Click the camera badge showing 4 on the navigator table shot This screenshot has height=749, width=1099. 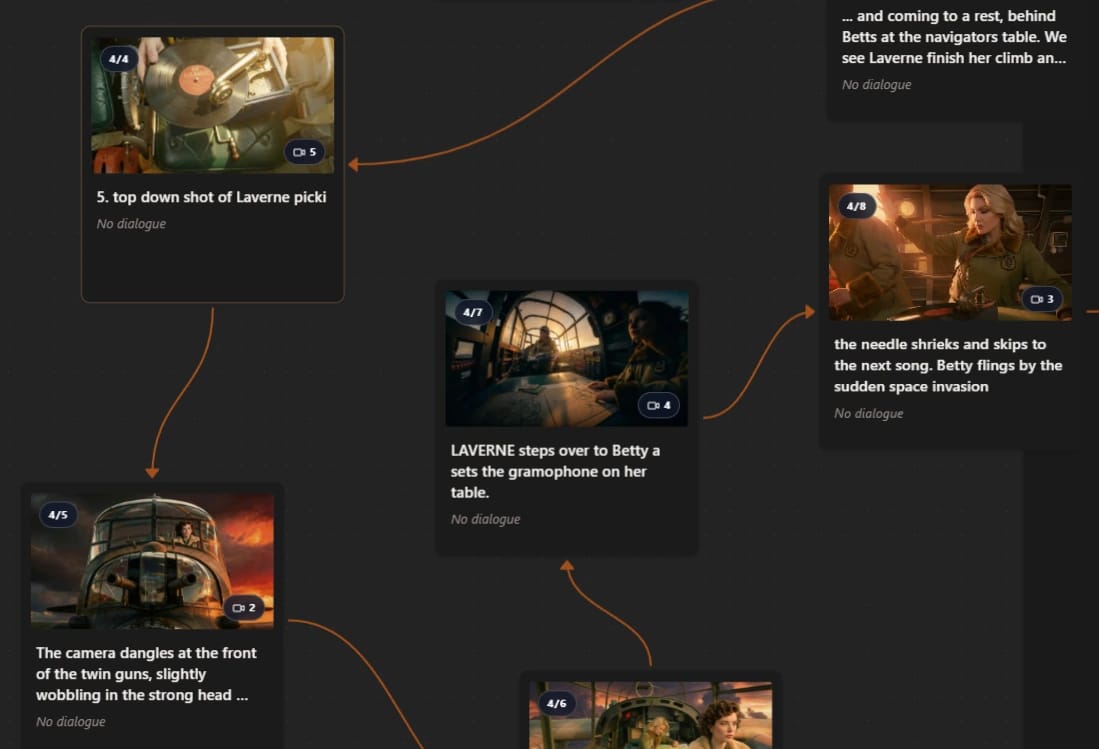pyautogui.click(x=659, y=406)
